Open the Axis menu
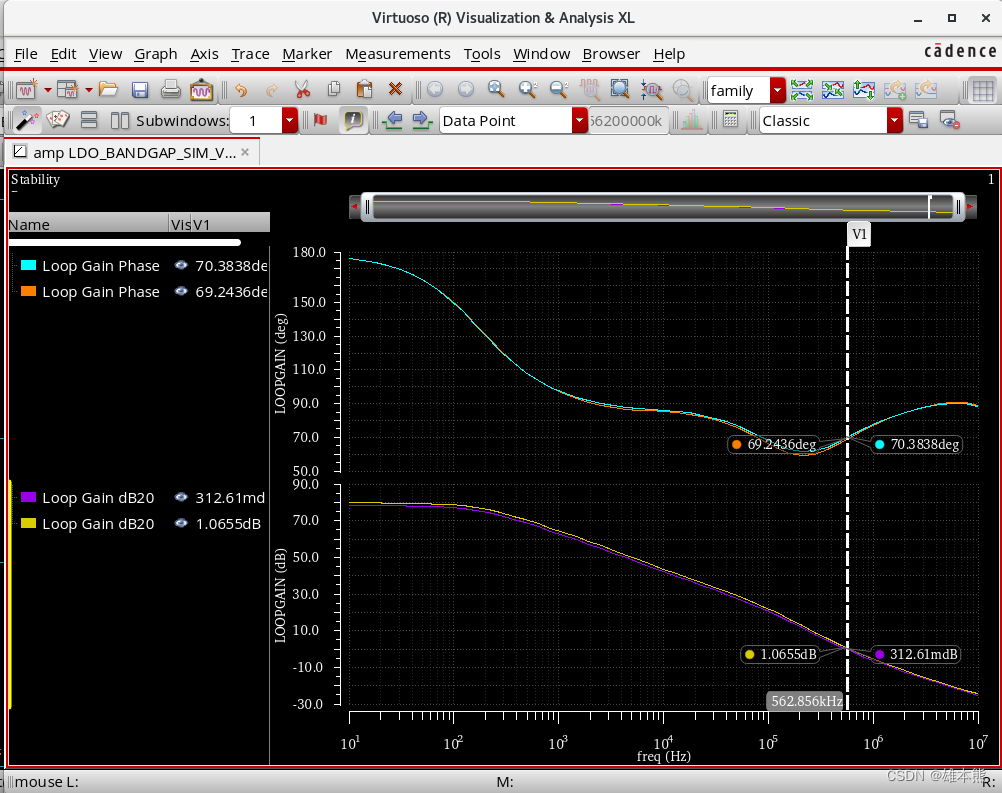The height and width of the screenshot is (793, 1002). tap(204, 54)
